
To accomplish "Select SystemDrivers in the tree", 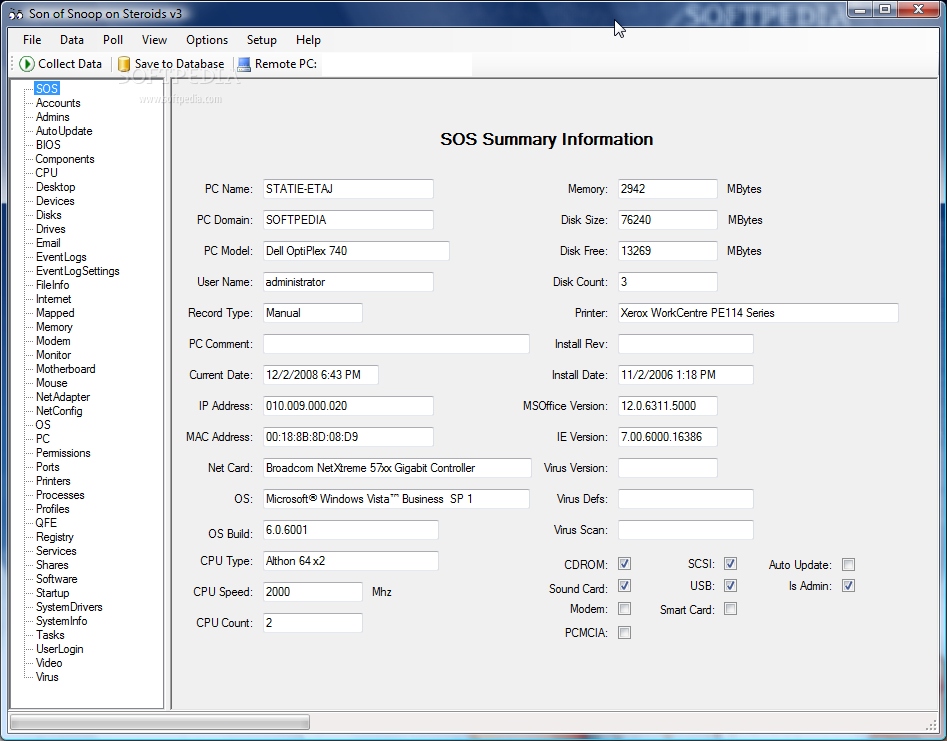I will [x=69, y=607].
